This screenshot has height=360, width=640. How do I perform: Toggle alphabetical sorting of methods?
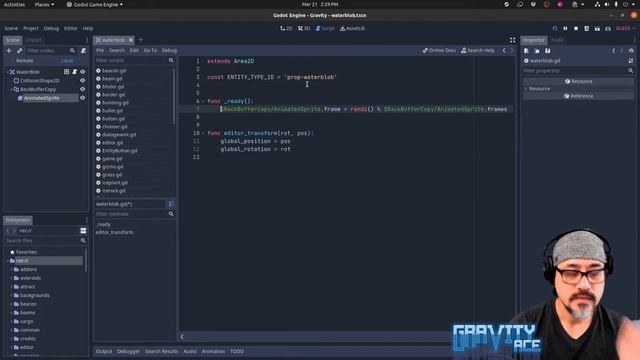click(x=171, y=204)
